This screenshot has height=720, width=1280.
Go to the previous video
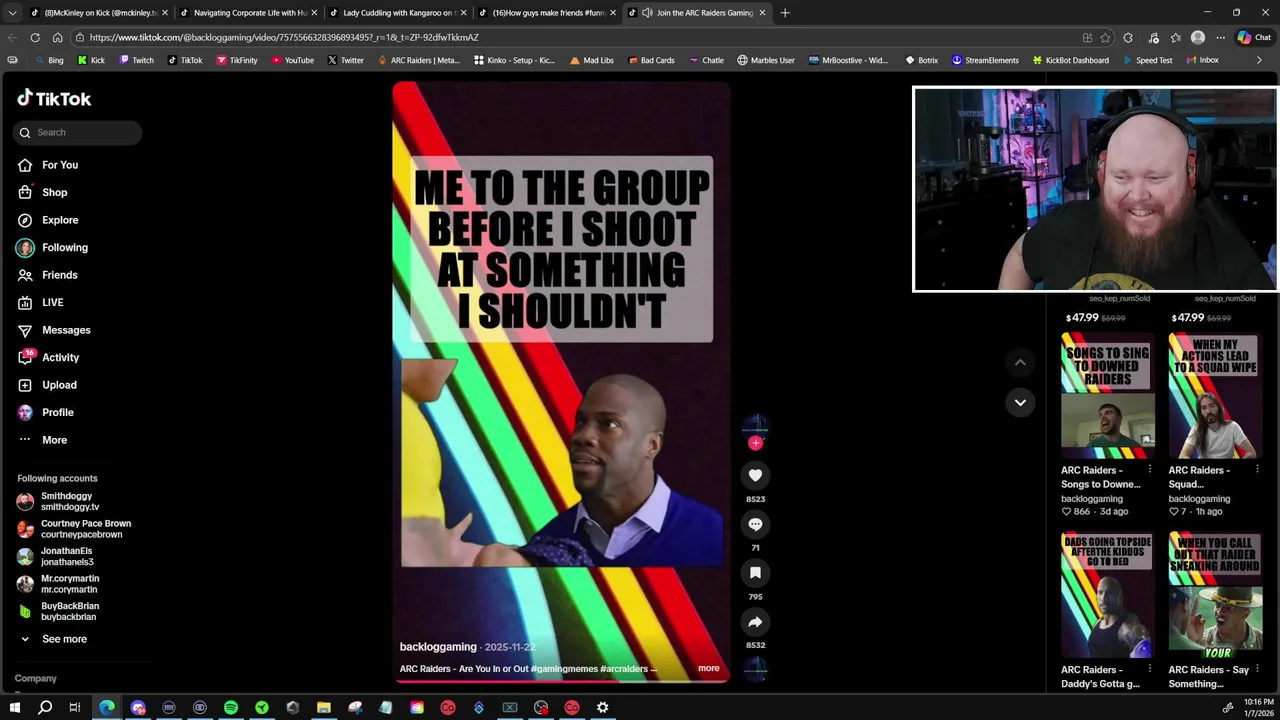(x=1020, y=362)
